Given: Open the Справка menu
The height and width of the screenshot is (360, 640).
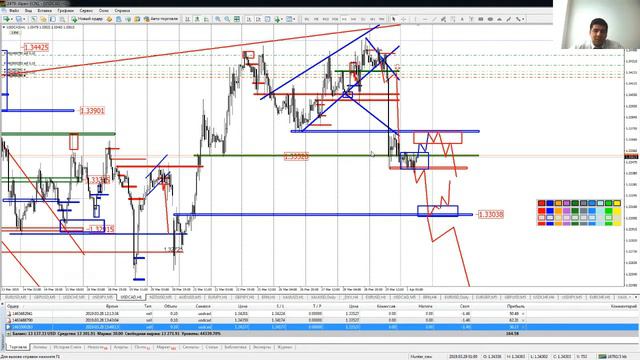Looking at the screenshot, I should tap(122, 11).
